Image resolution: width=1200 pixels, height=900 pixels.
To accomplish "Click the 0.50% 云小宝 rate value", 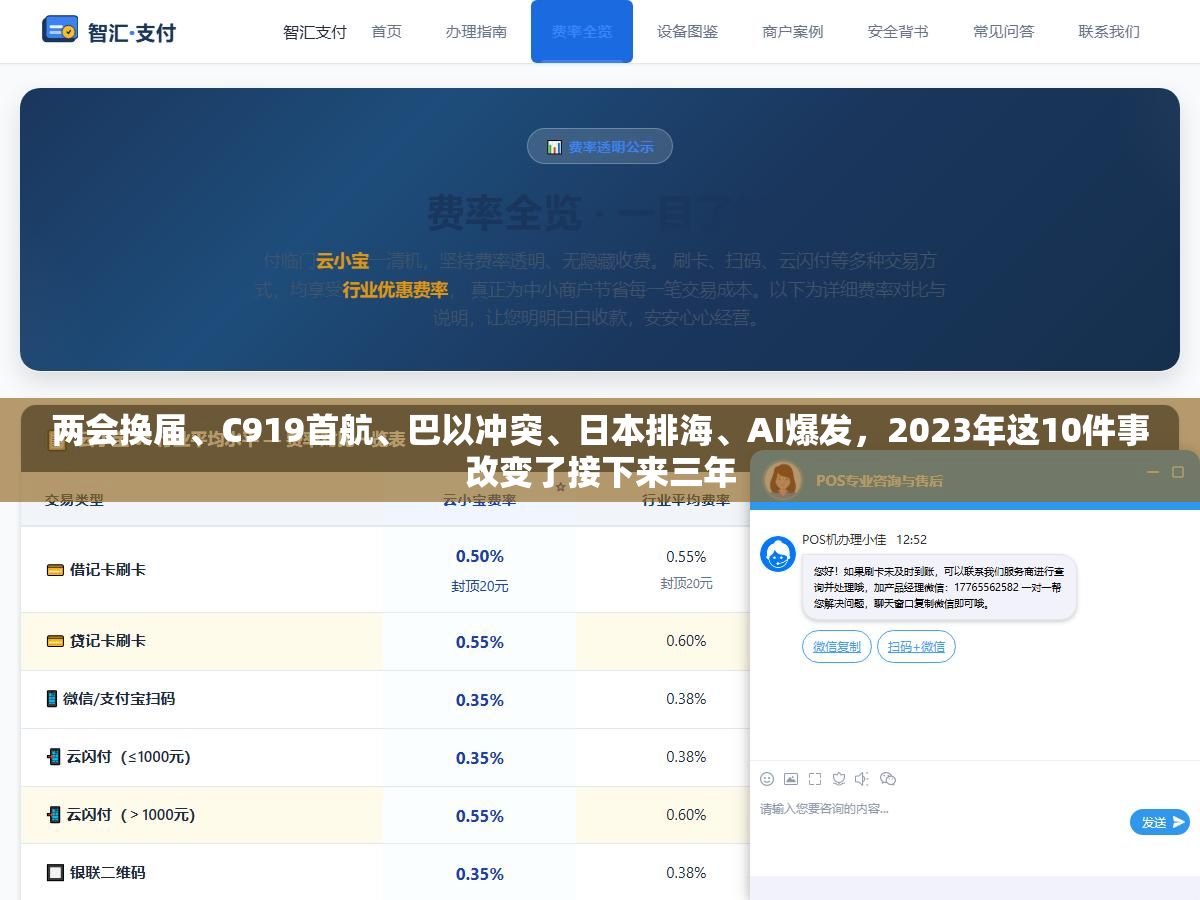I will (x=480, y=556).
